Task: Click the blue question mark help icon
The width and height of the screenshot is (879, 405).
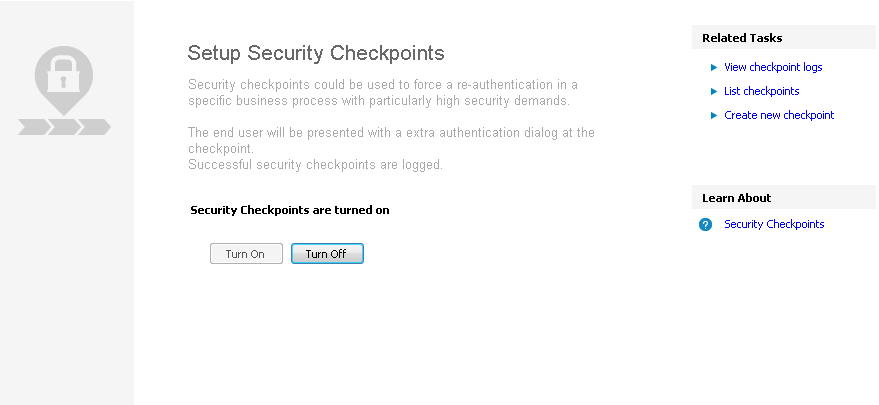Action: [x=705, y=225]
